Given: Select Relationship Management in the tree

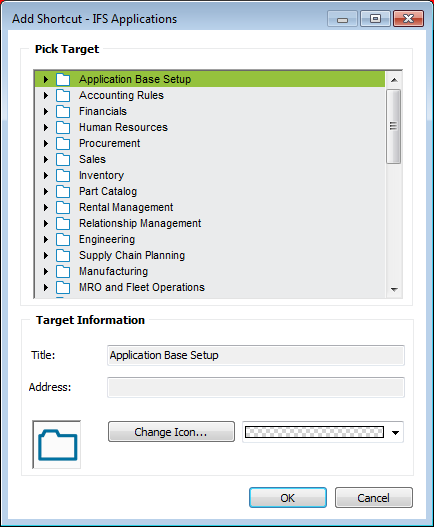Looking at the screenshot, I should (140, 223).
